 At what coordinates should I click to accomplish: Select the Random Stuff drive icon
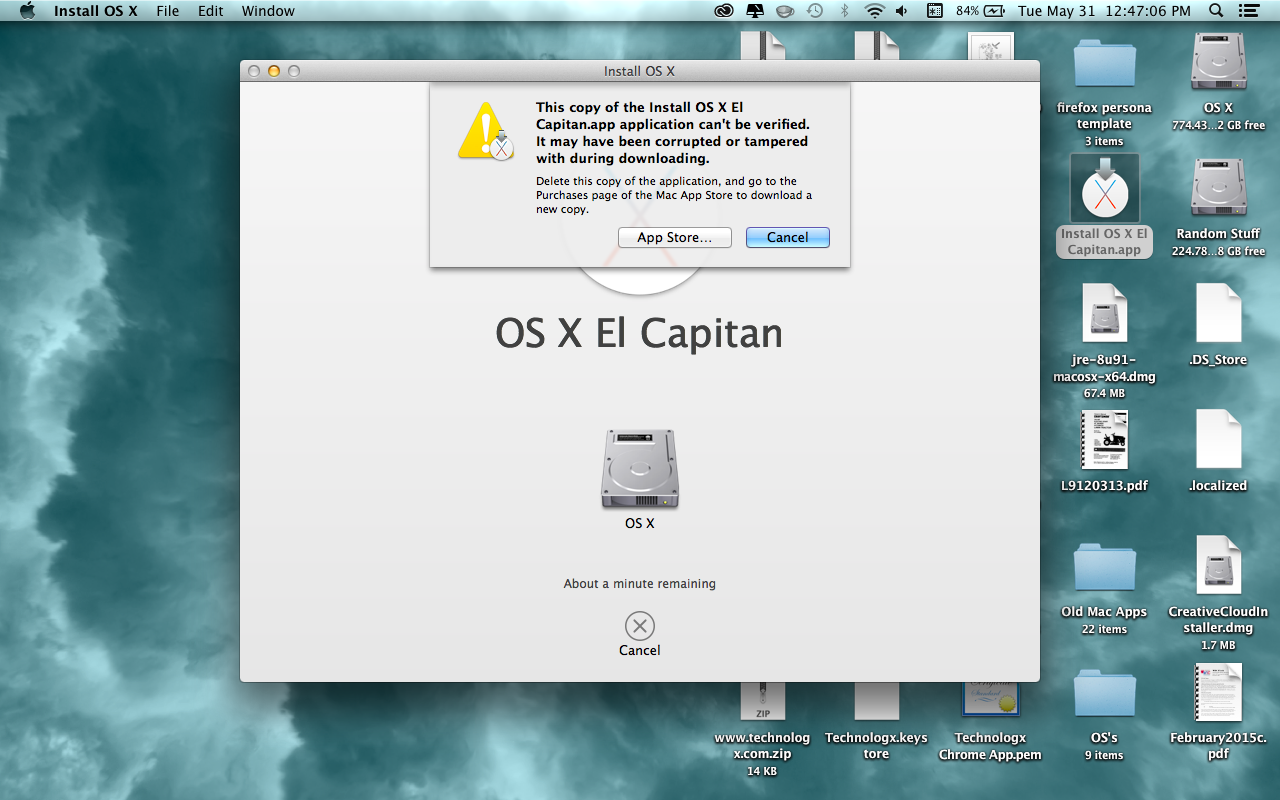click(x=1218, y=188)
